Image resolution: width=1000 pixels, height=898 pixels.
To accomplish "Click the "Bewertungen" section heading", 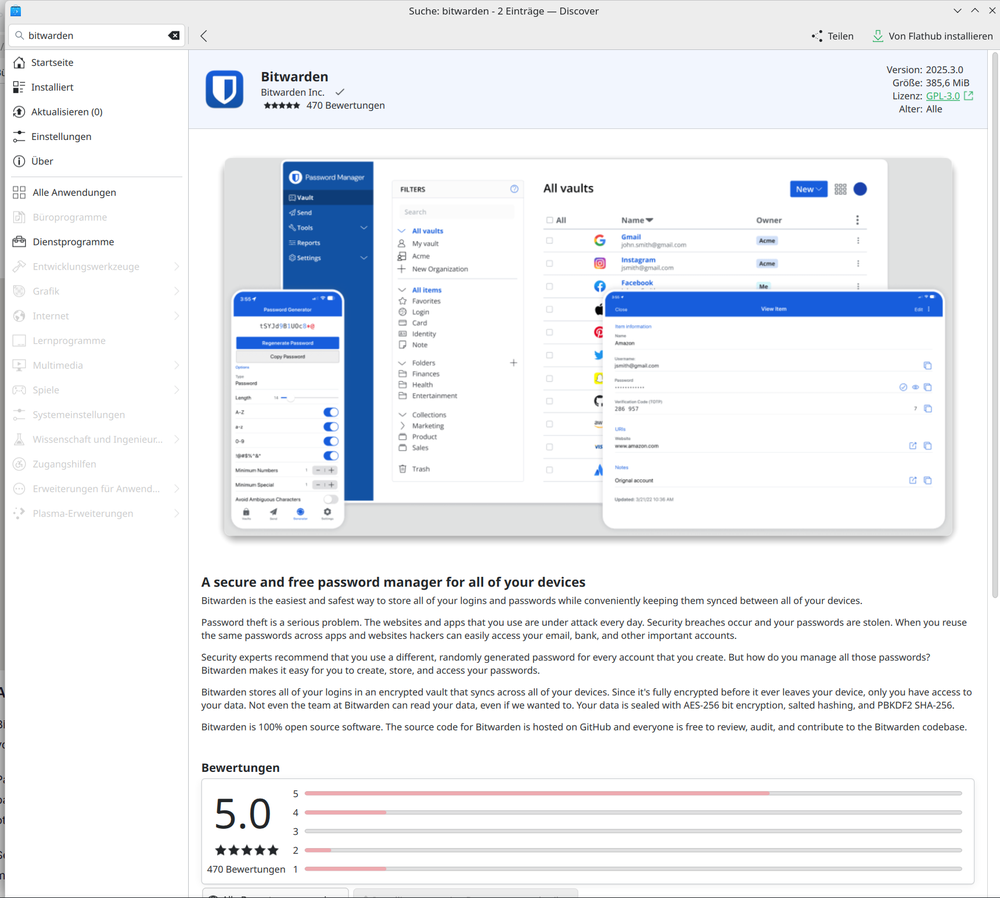I will coord(240,768).
